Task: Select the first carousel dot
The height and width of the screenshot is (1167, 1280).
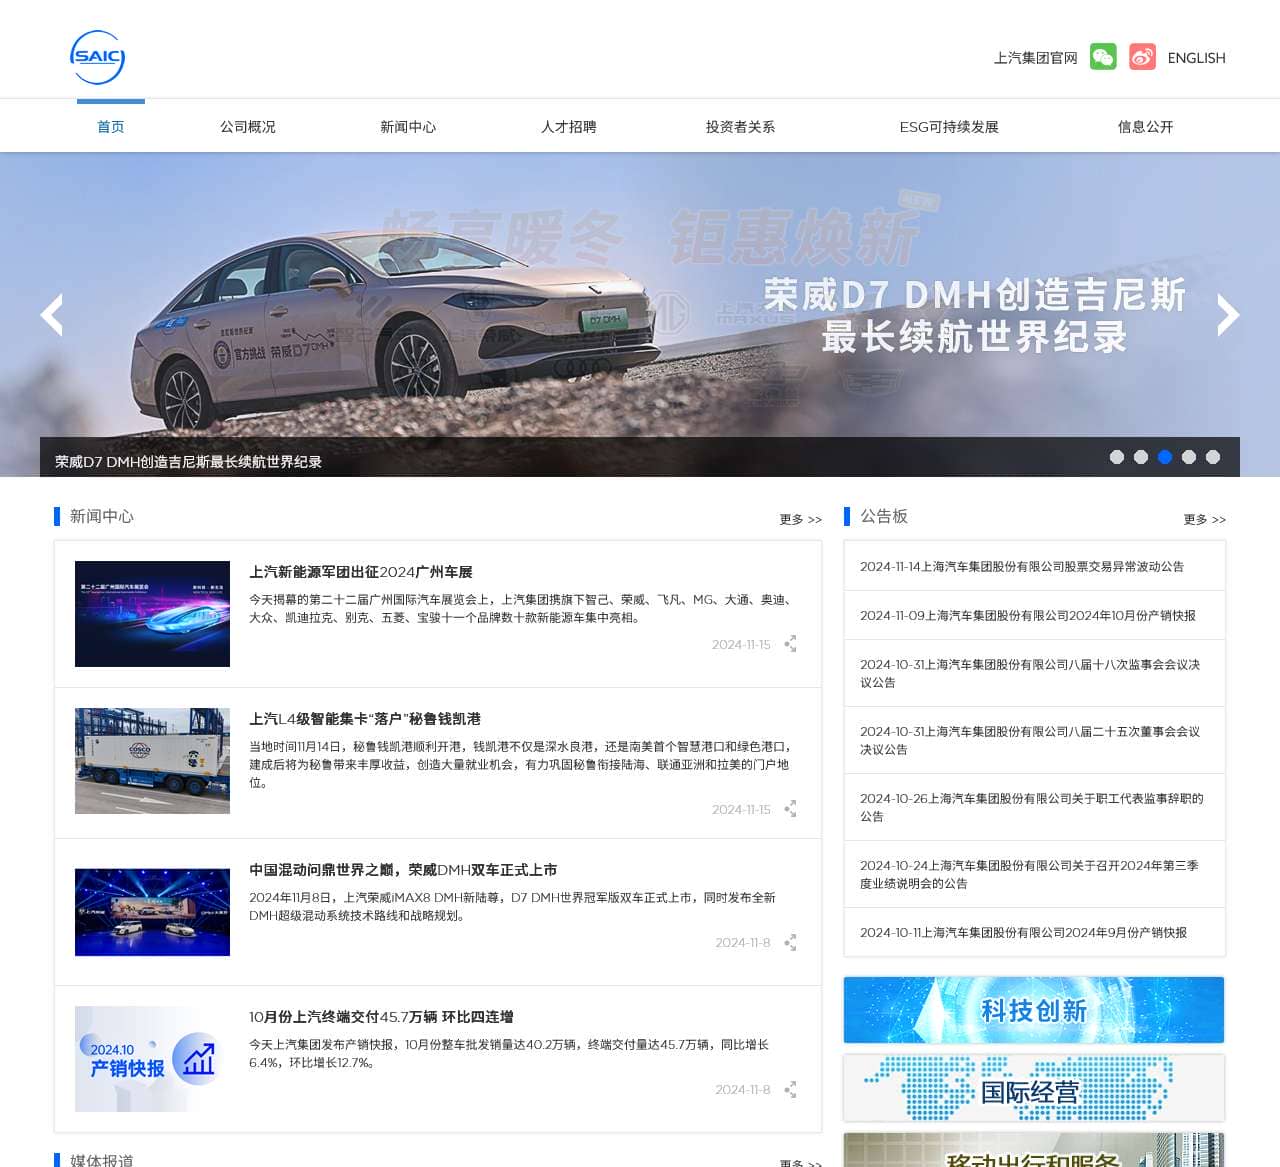Action: (x=1117, y=457)
